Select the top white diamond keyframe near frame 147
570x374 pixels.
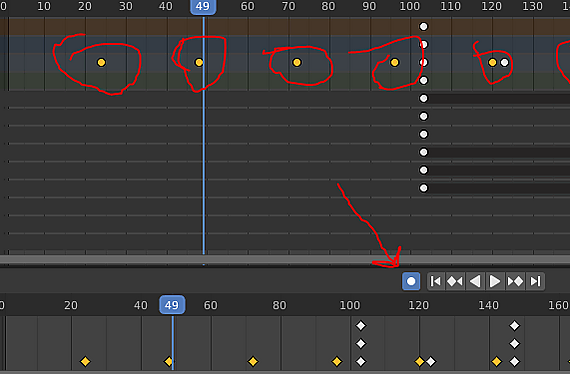514,326
